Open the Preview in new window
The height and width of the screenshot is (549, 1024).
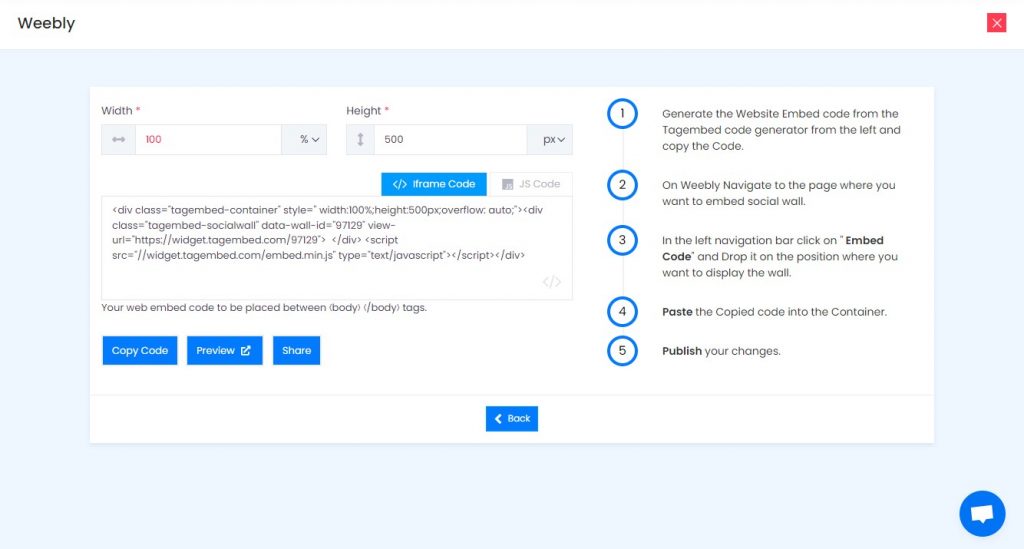(225, 351)
